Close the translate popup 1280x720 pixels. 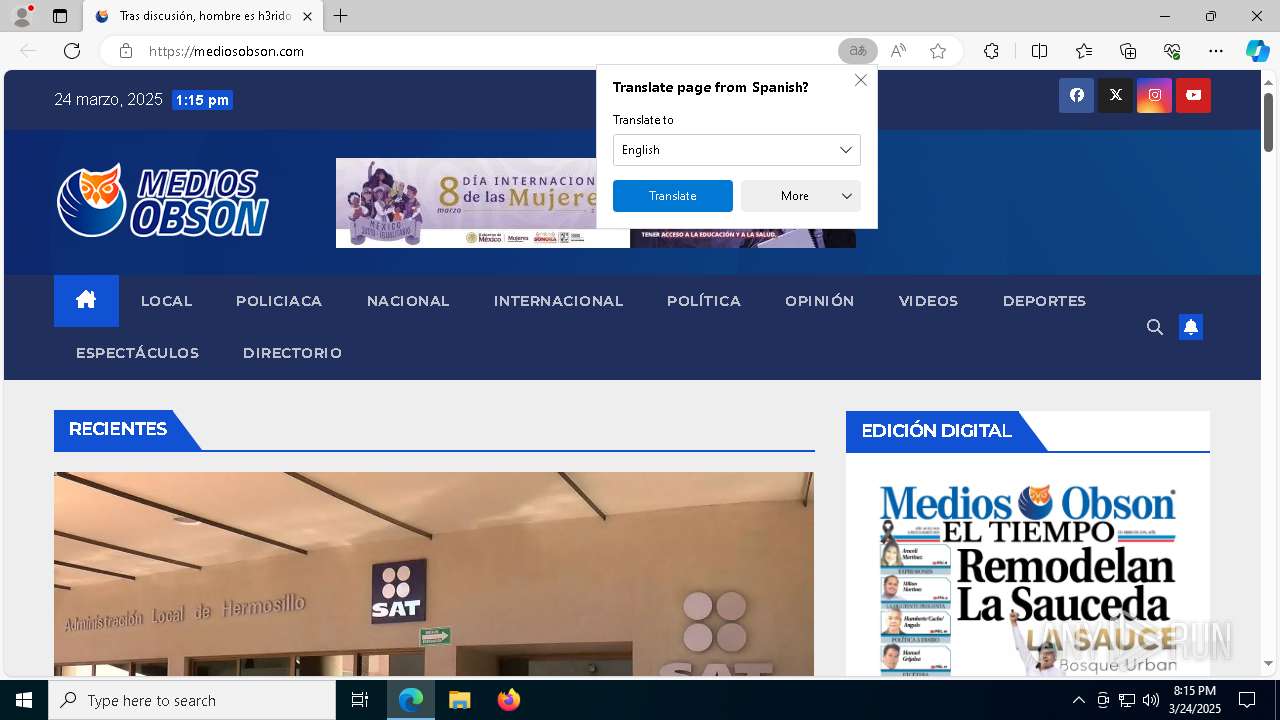[x=860, y=80]
